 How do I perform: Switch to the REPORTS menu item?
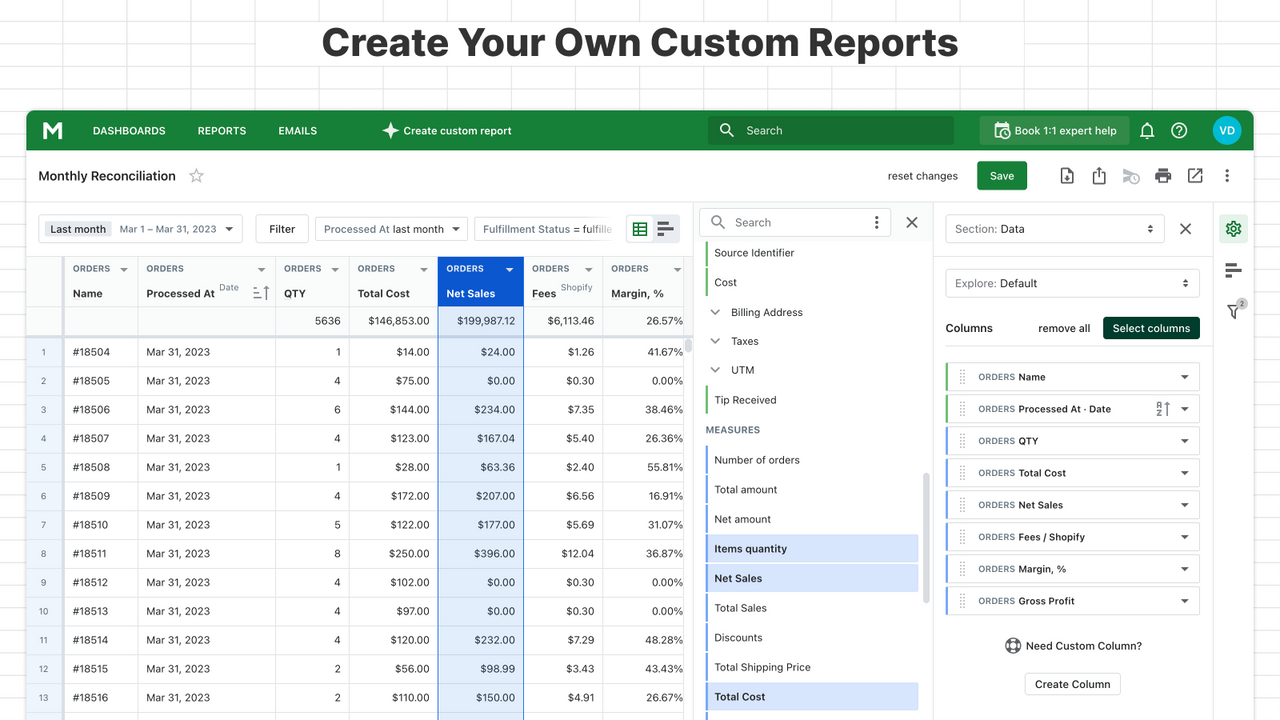coord(221,130)
